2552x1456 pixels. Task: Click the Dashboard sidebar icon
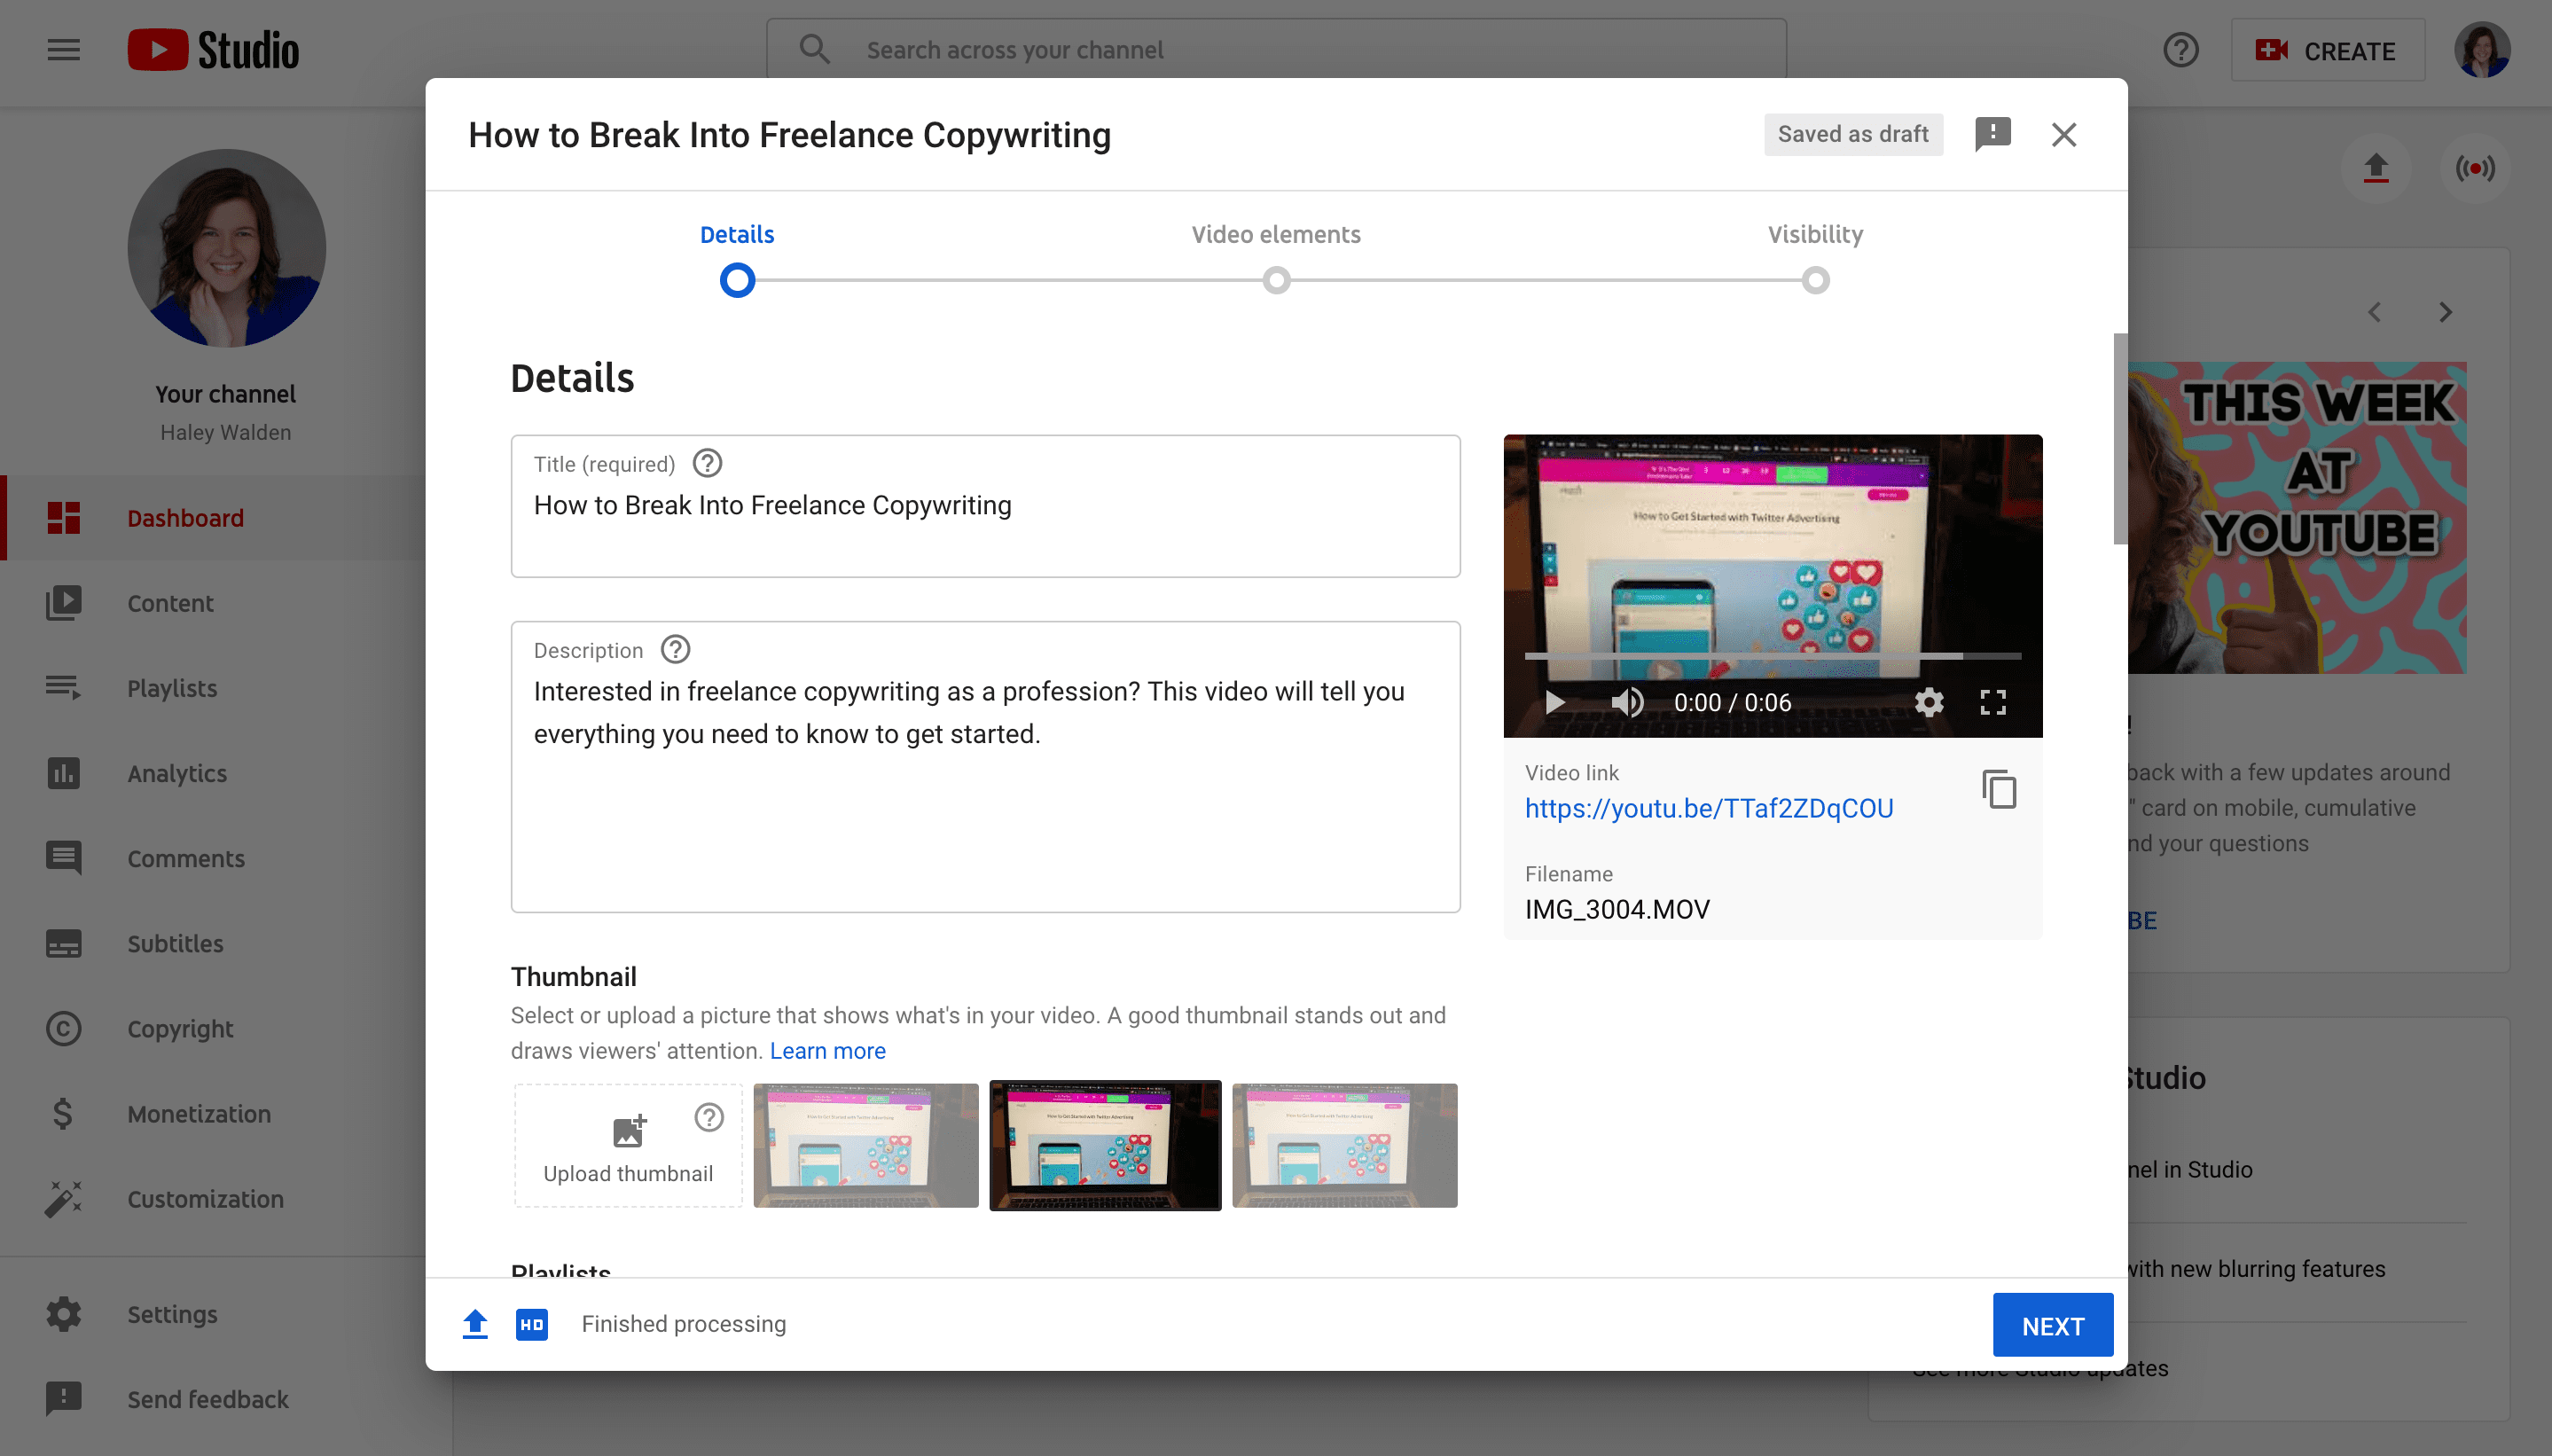click(61, 517)
